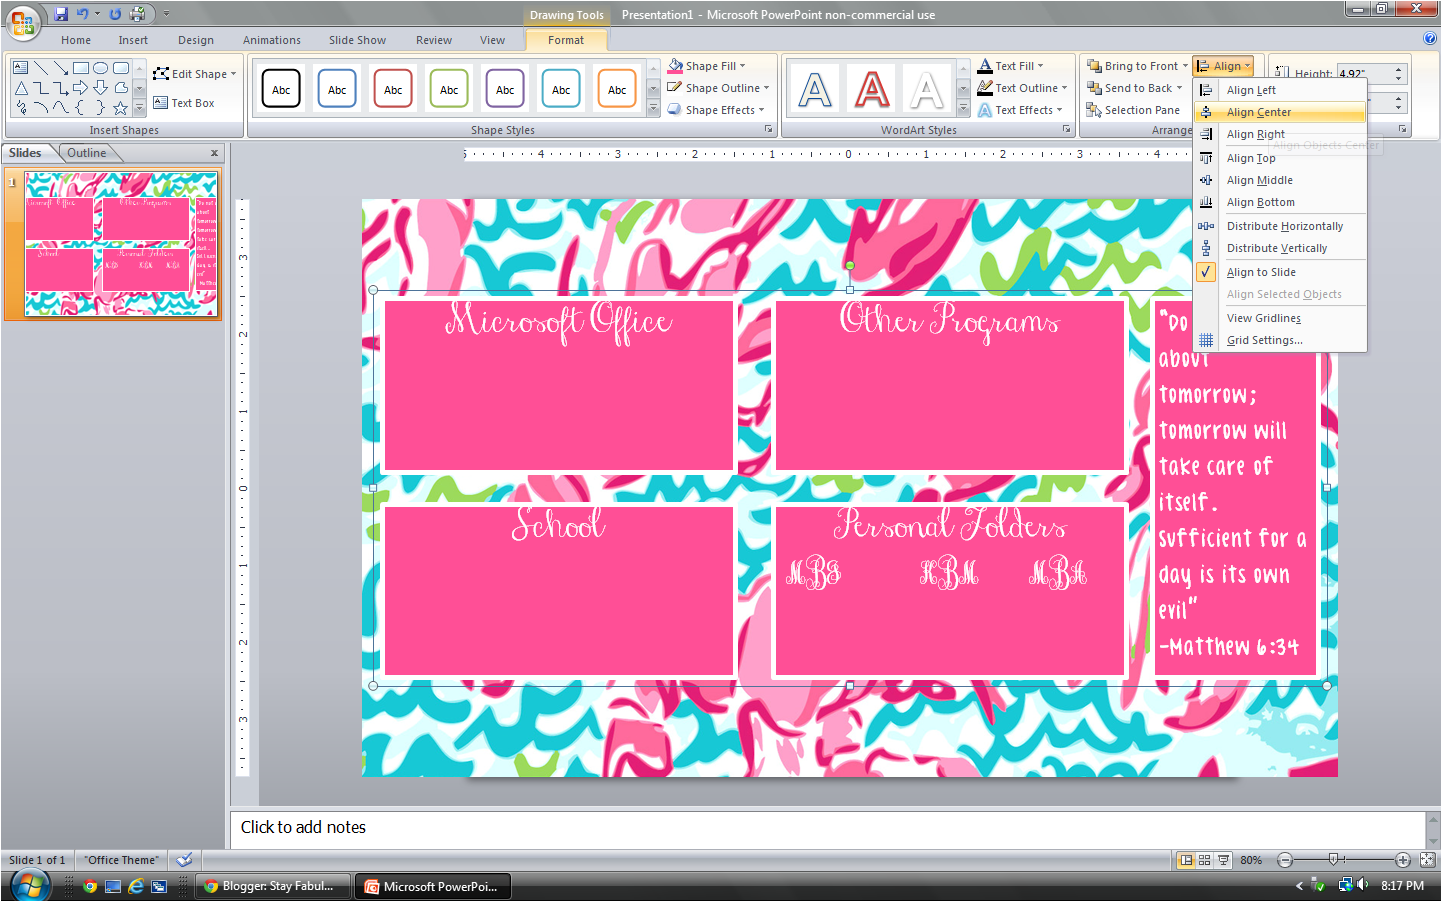The width and height of the screenshot is (1442, 902).
Task: Select the Rectangle shape in Insert Shapes
Action: 81,68
